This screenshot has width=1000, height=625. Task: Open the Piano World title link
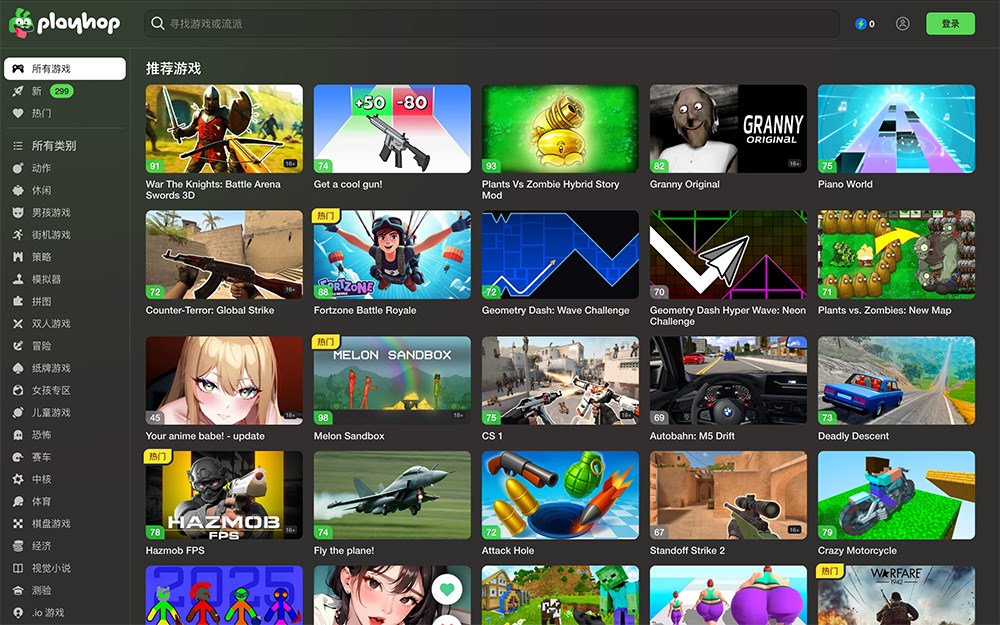(x=845, y=184)
